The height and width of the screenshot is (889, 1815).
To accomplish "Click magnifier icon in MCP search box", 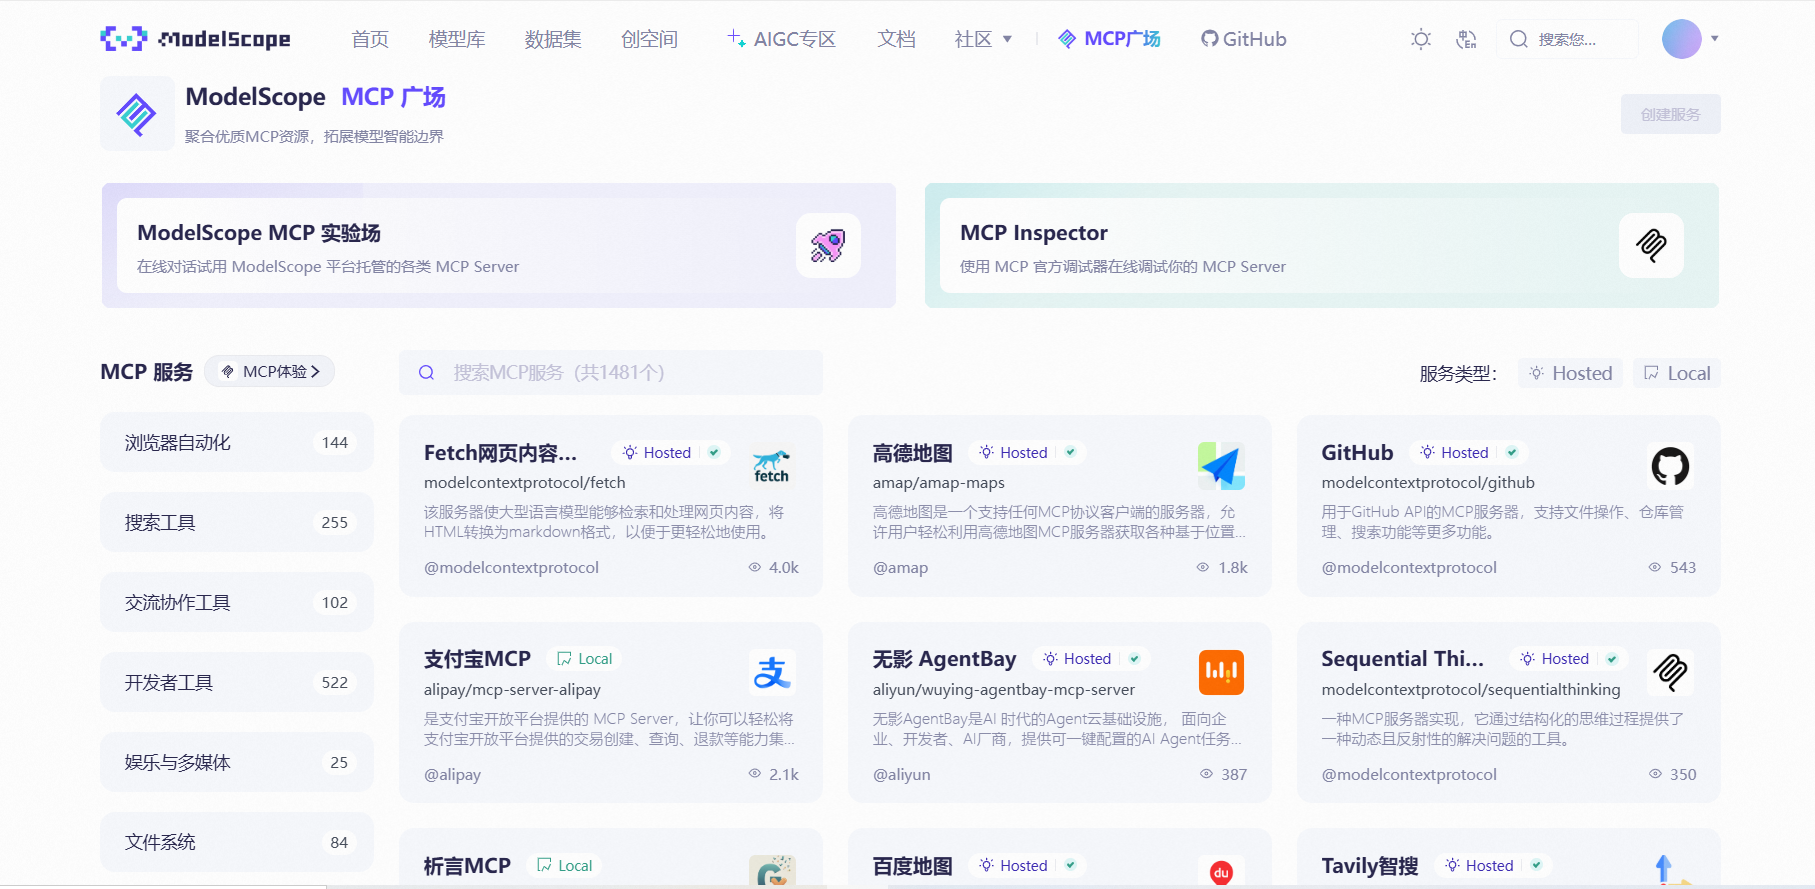I will [426, 373].
